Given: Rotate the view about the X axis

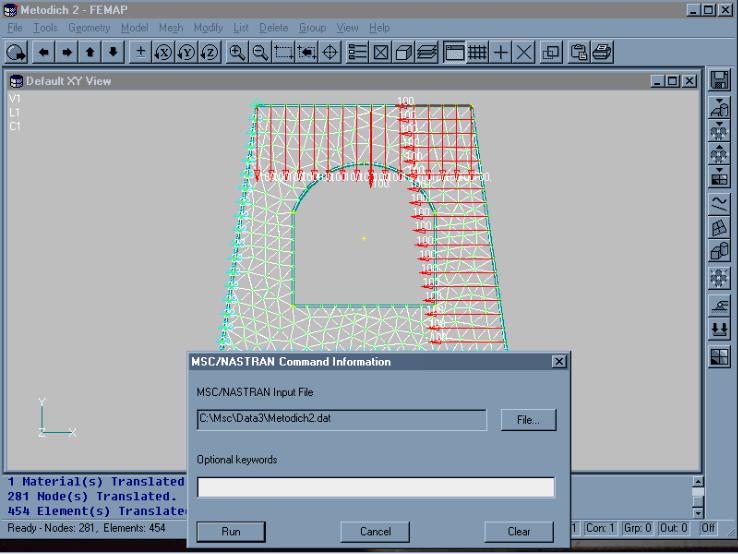Looking at the screenshot, I should coord(163,52).
